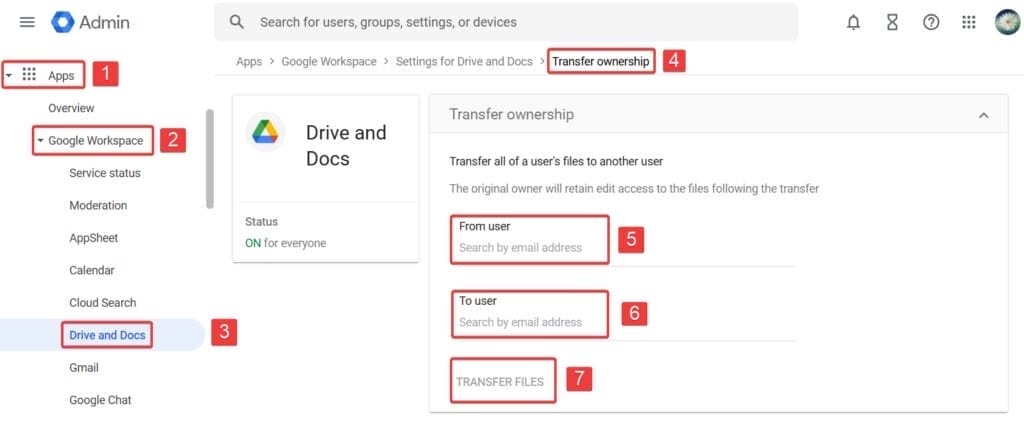
Task: Go to Settings for Drive and Docs breadcrumb
Action: [464, 61]
